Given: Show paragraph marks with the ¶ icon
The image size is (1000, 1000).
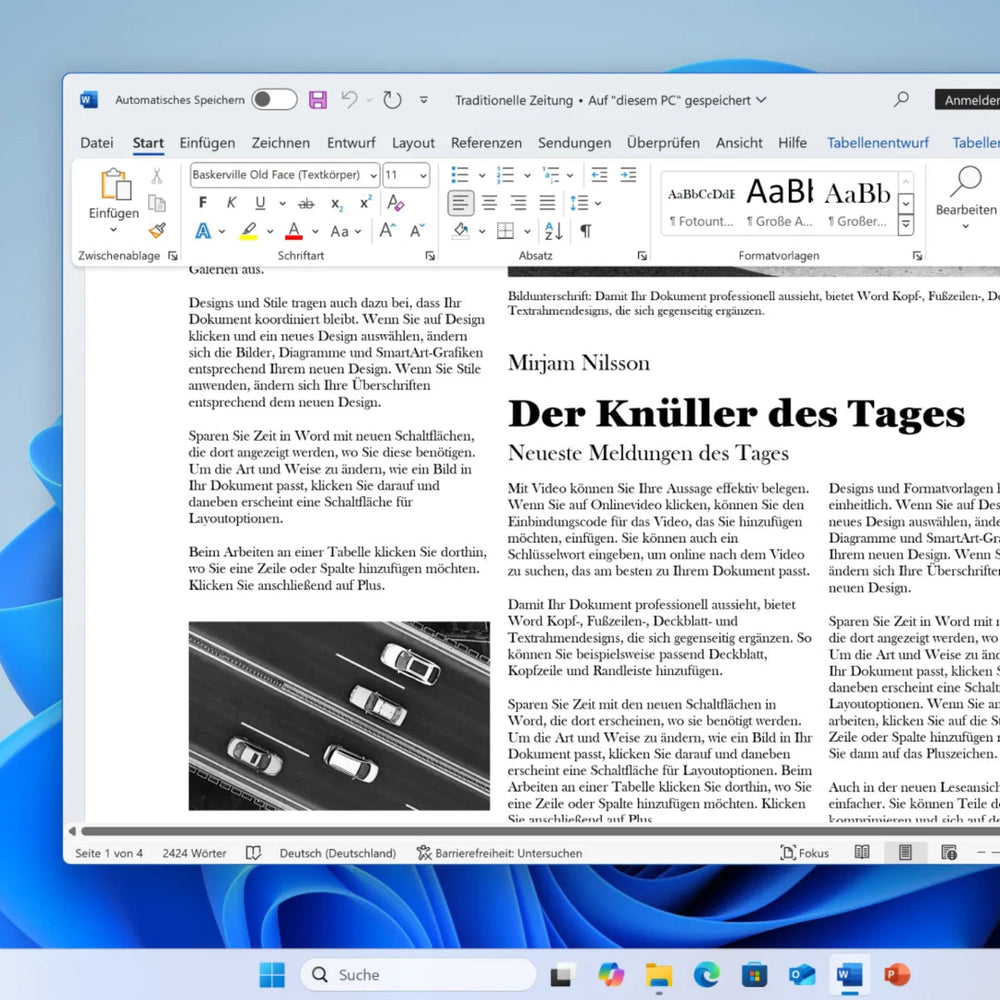Looking at the screenshot, I should [586, 231].
